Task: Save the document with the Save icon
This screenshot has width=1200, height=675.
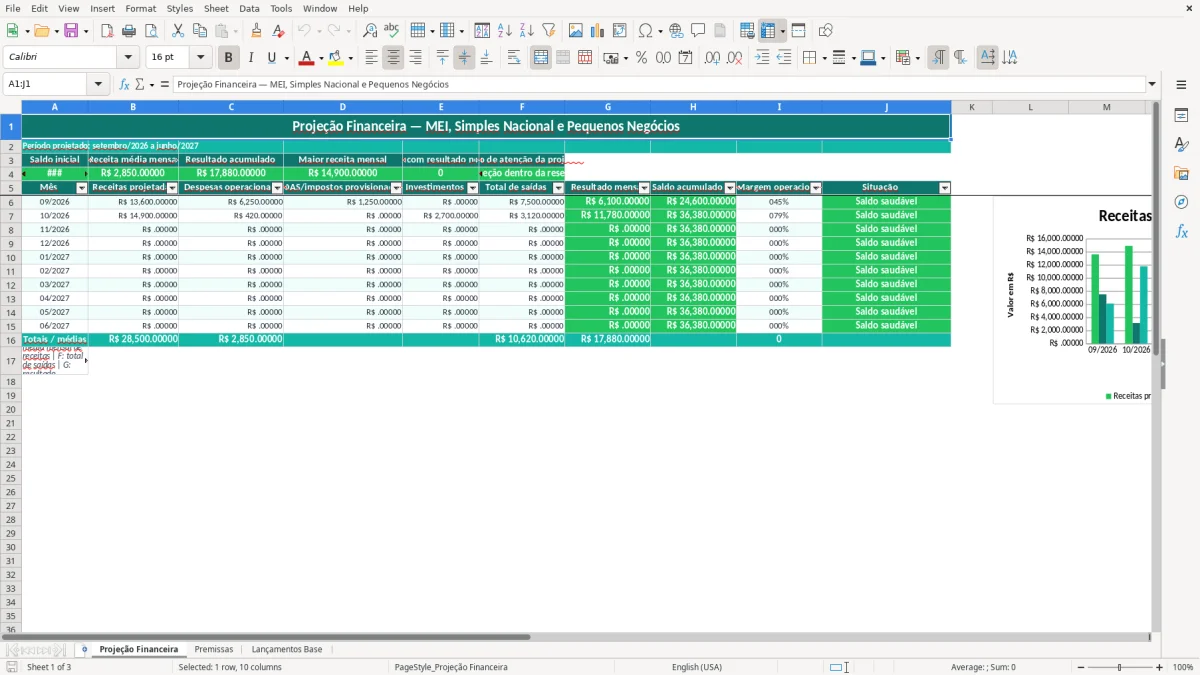Action: click(71, 31)
